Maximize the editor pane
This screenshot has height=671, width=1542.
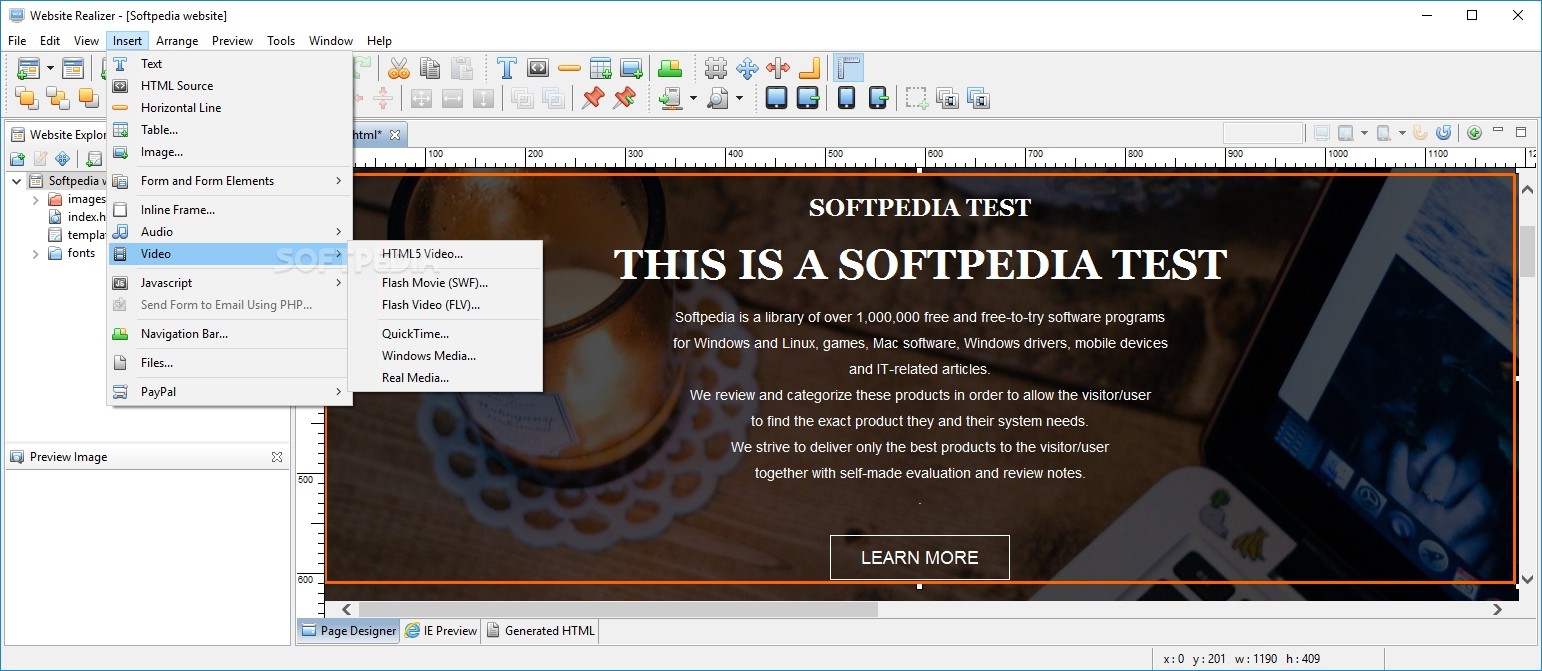click(x=1521, y=132)
